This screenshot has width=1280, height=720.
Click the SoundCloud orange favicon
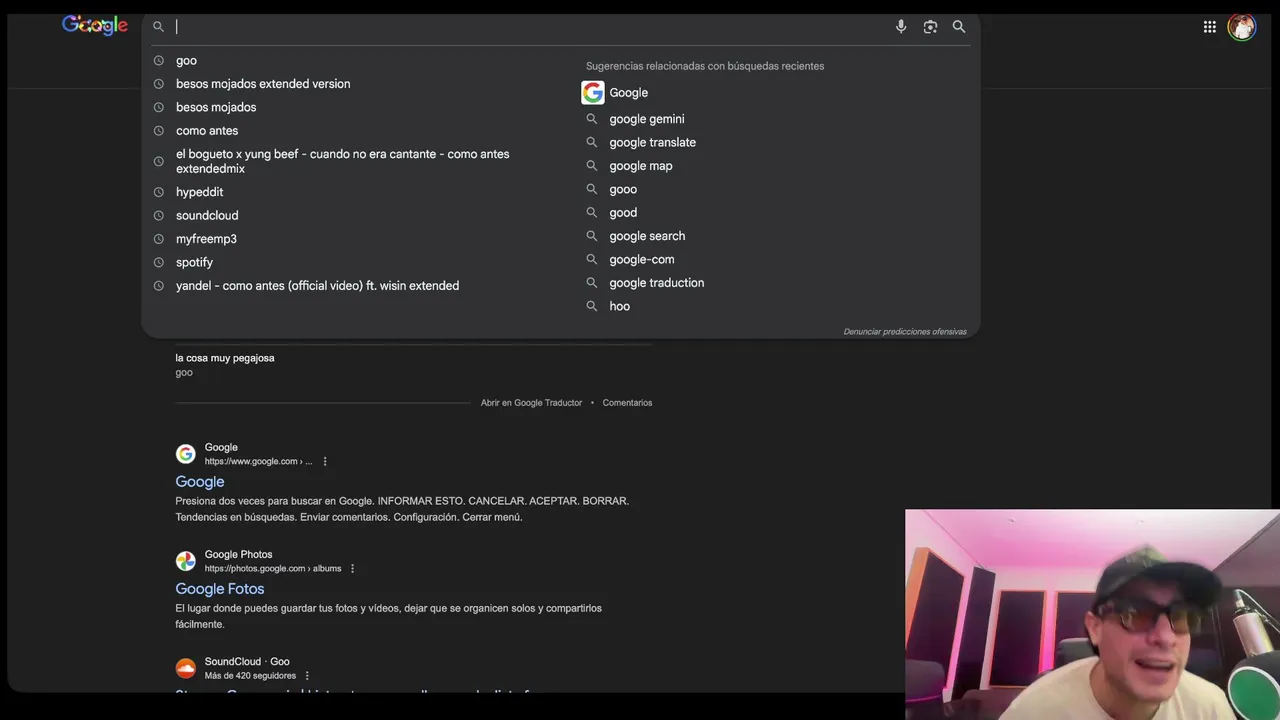pos(185,668)
